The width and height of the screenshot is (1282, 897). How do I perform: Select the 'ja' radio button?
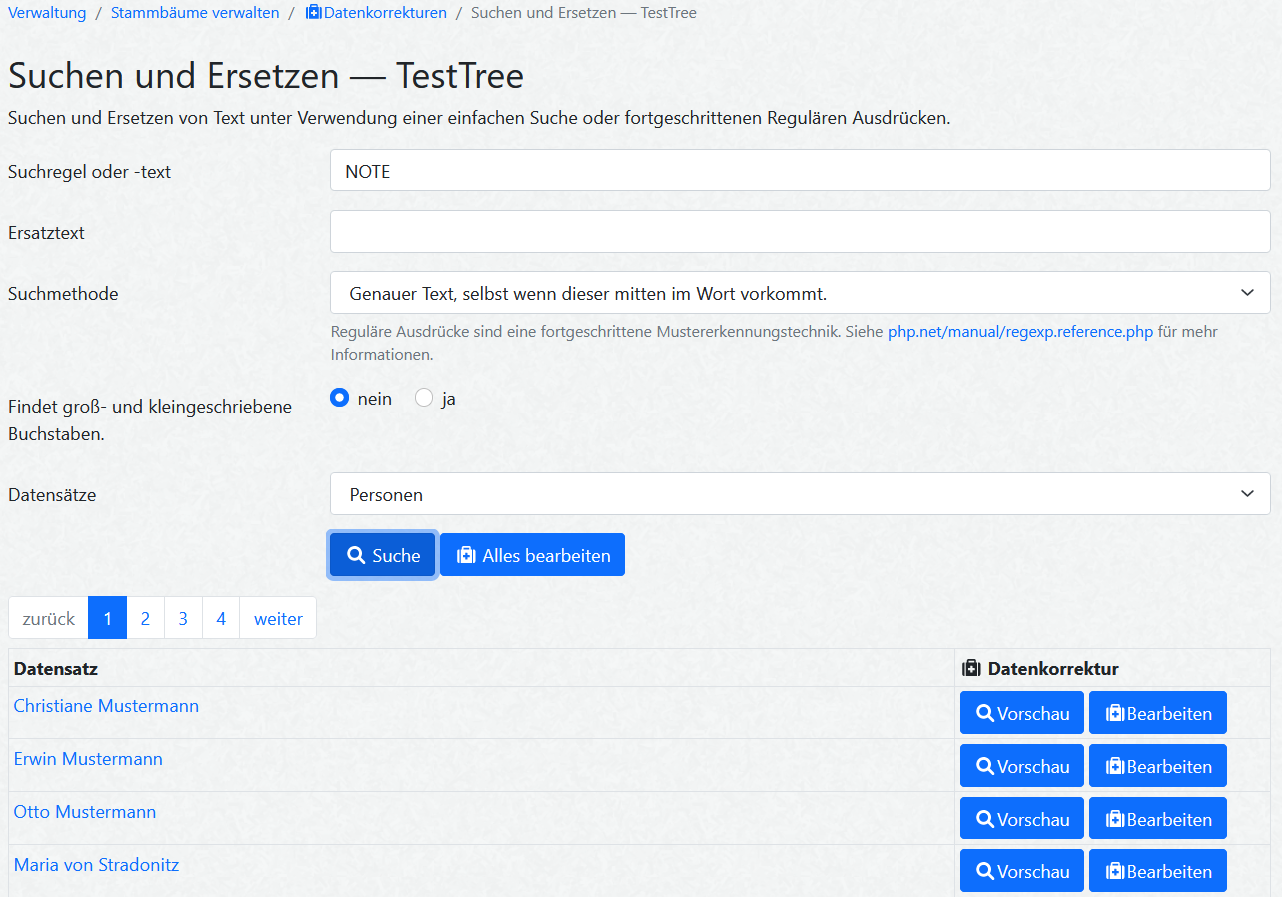[424, 399]
